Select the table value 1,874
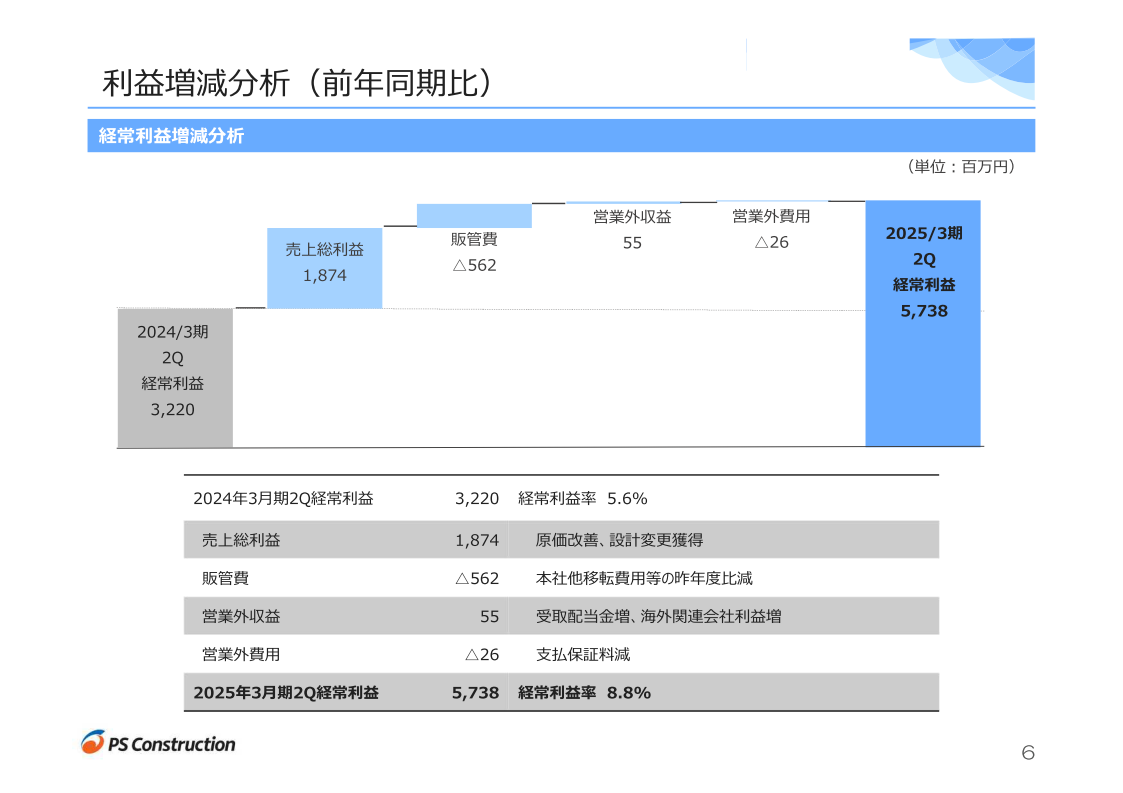Image resolution: width=1123 pixels, height=793 pixels. [477, 540]
